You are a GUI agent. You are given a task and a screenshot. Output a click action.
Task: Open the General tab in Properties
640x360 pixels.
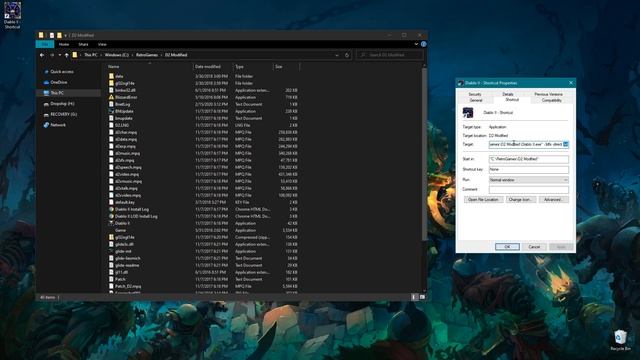click(x=476, y=100)
